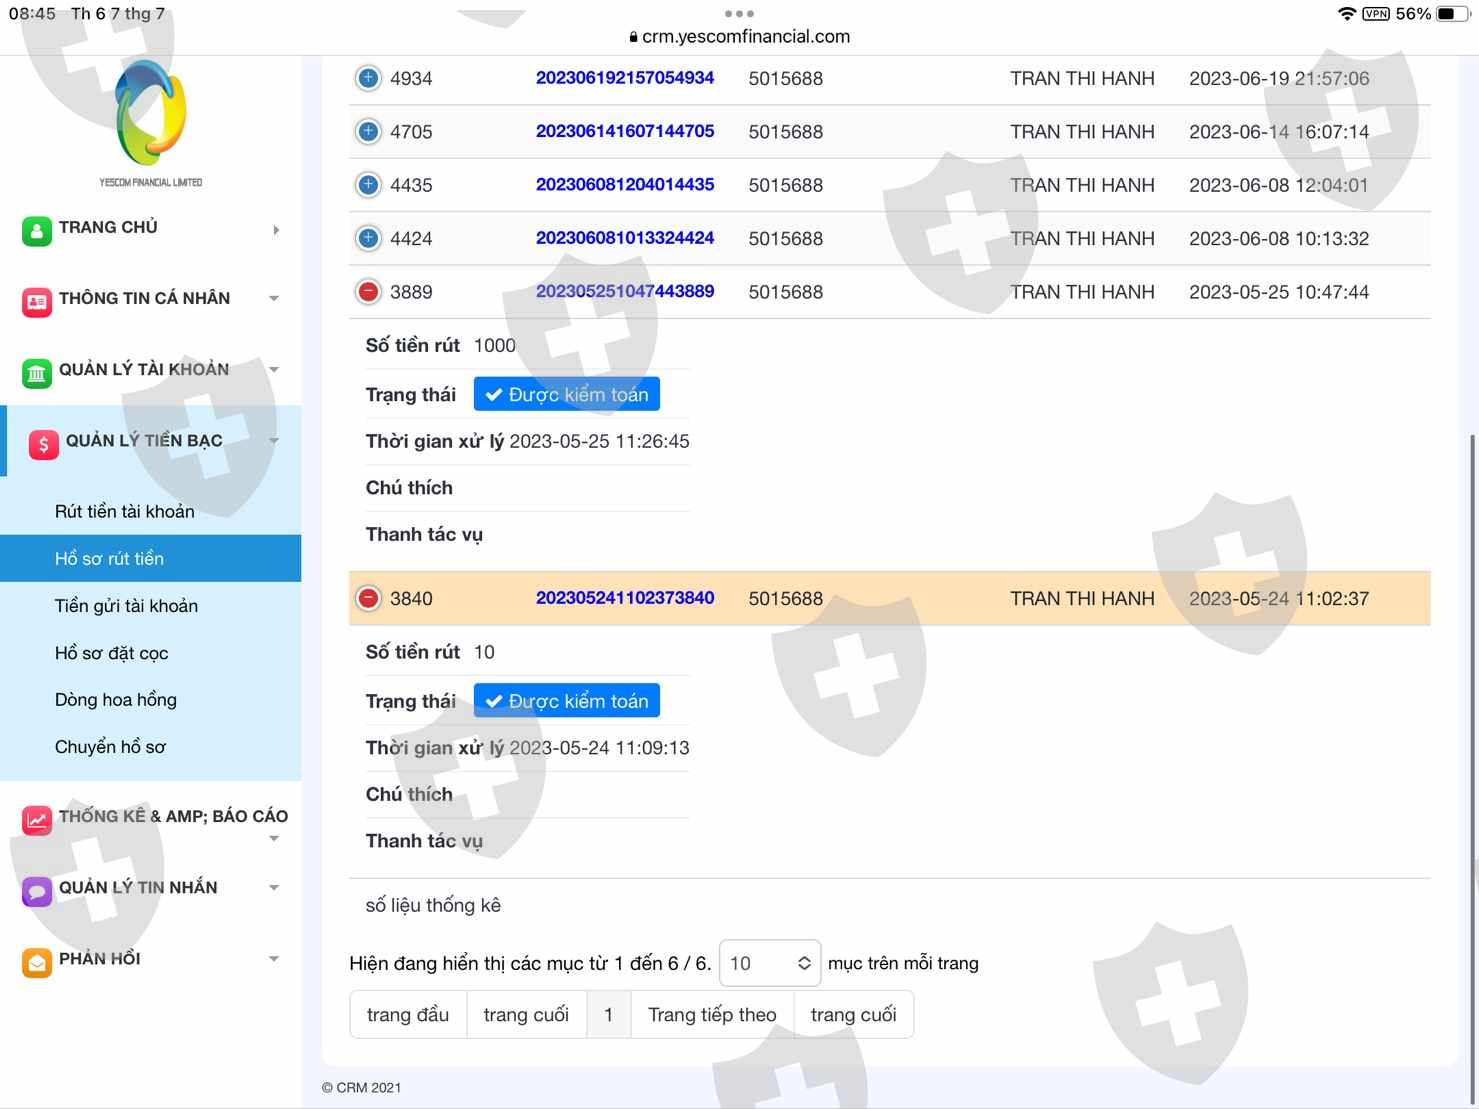Click the Quản Lý Tài Khoản bank icon
The height and width of the screenshot is (1109, 1479).
(37, 373)
